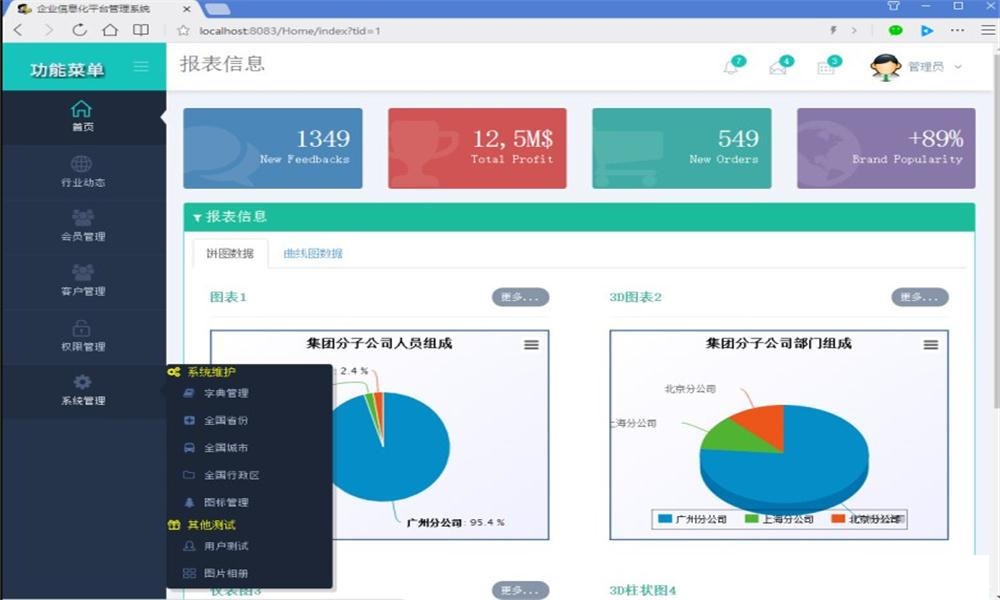Open the 12,5M$ Total Profit card
The image size is (1000, 600).
point(477,148)
